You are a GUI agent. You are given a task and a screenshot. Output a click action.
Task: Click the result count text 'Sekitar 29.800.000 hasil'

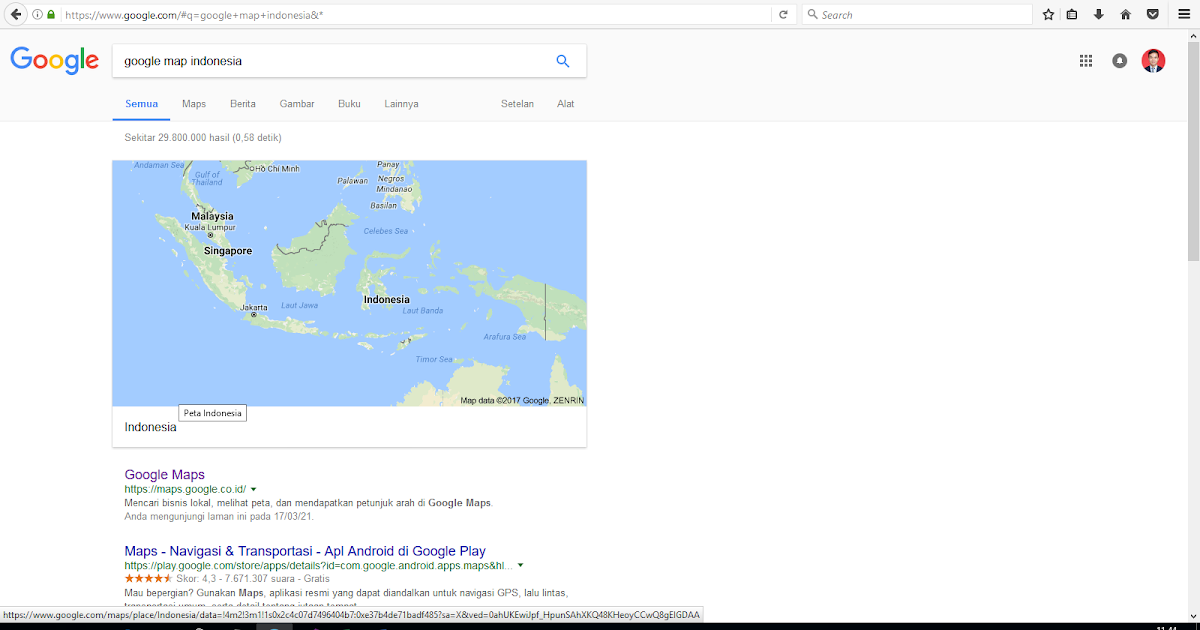pyautogui.click(x=177, y=138)
